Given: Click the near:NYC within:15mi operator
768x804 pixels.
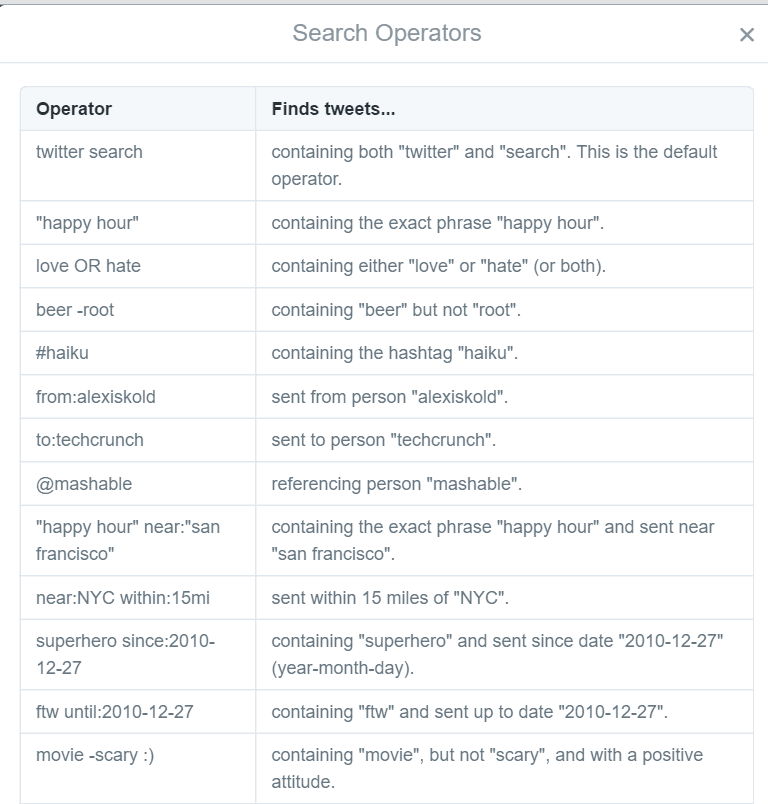Looking at the screenshot, I should click(x=123, y=598).
